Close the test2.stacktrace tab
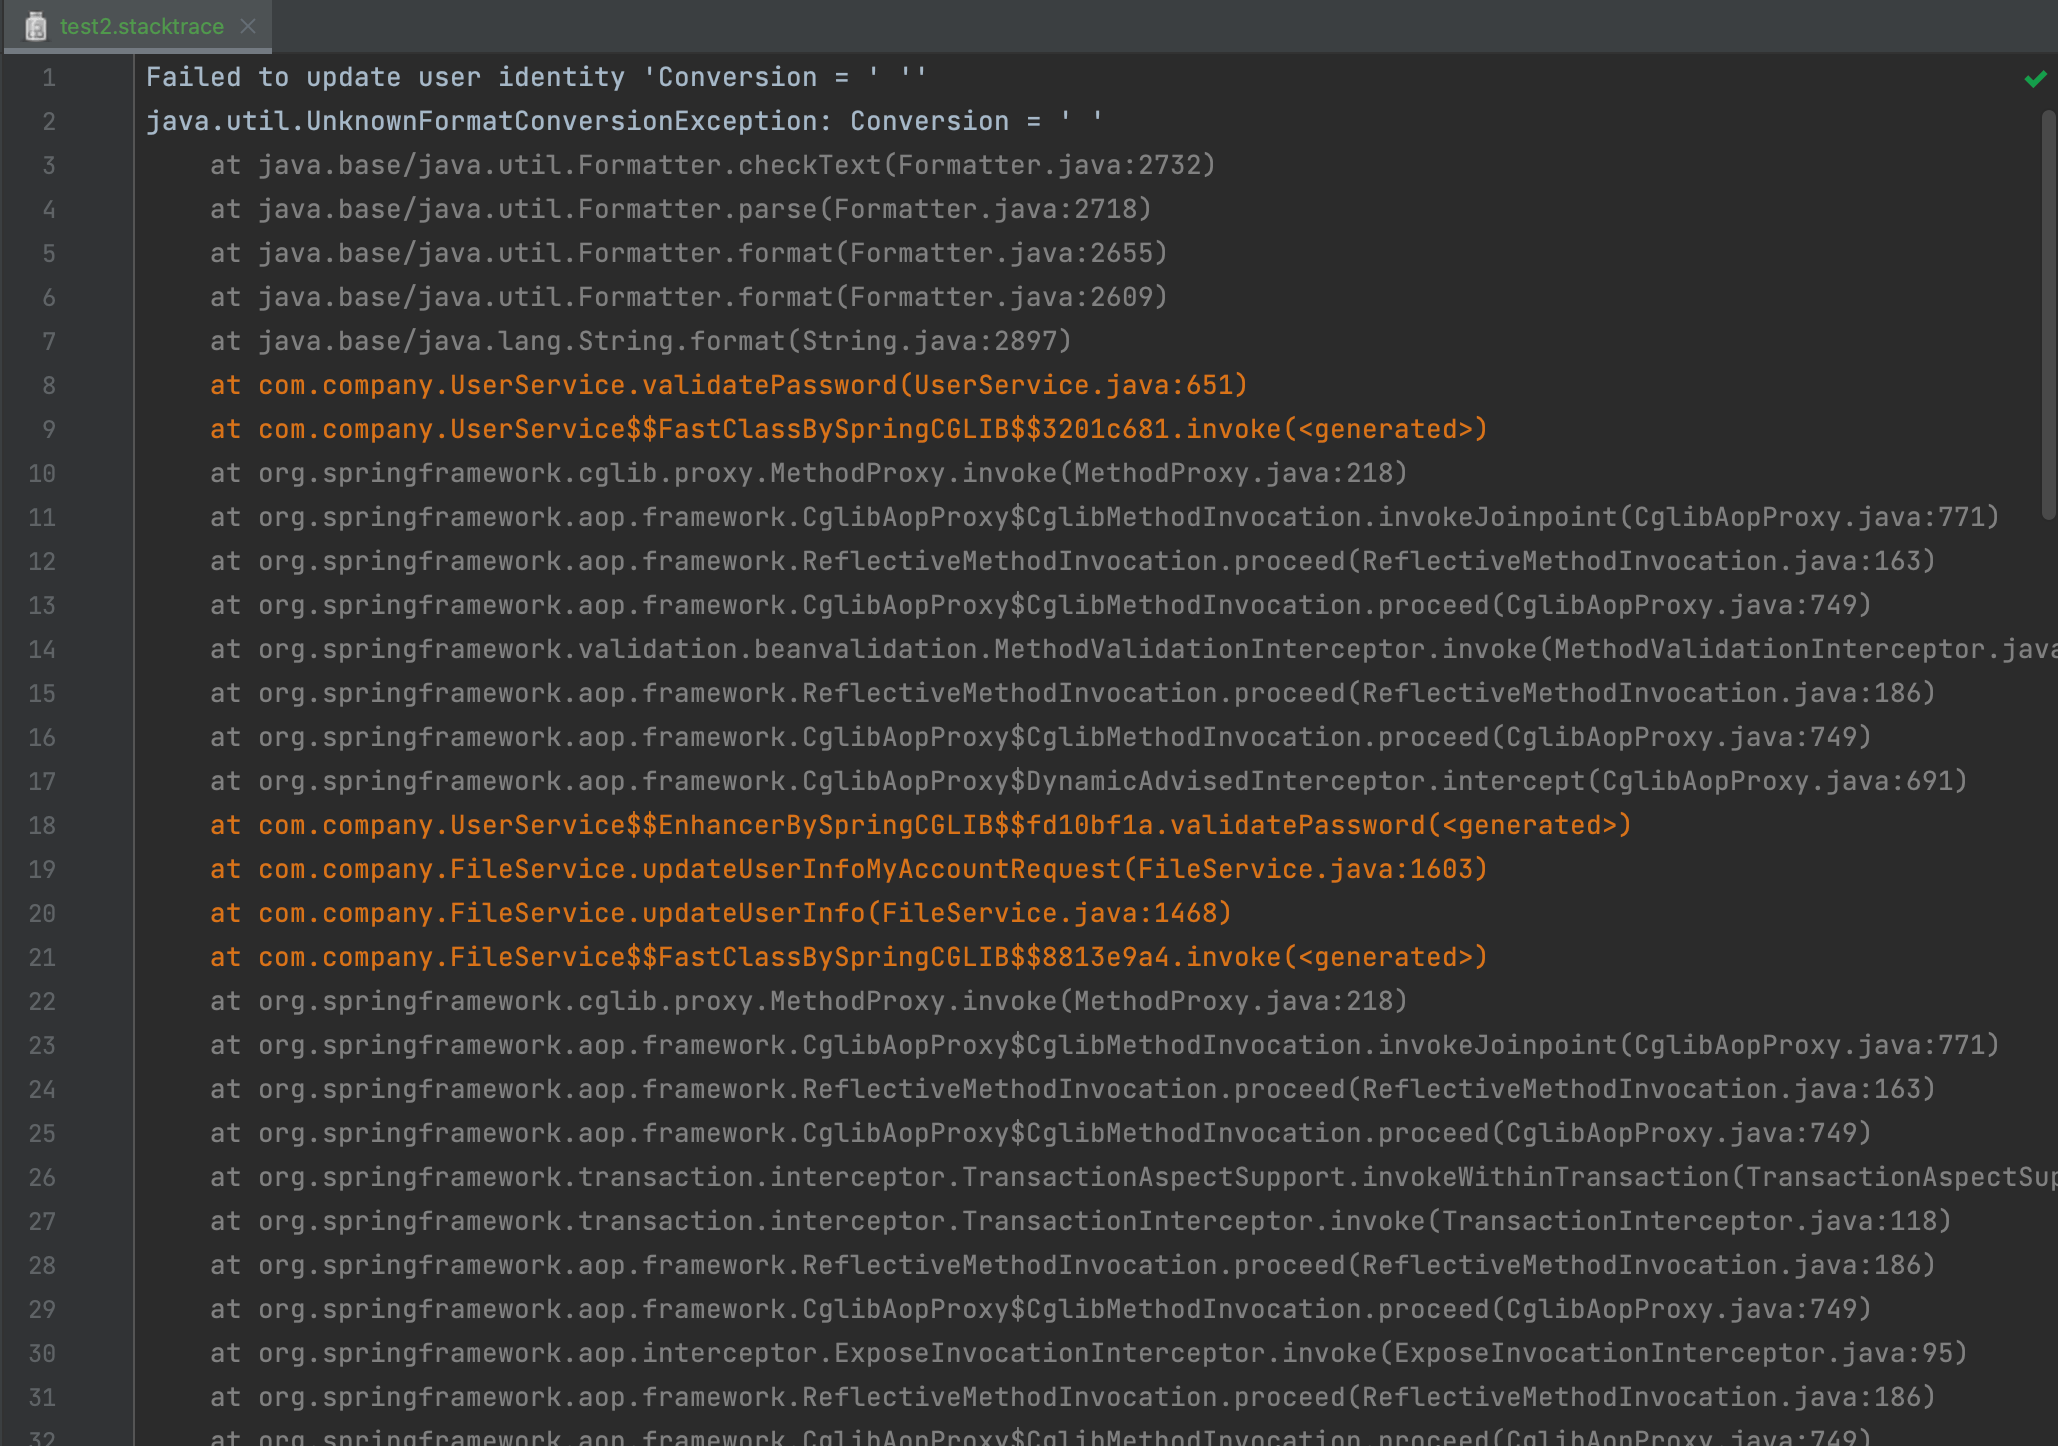Image resolution: width=2058 pixels, height=1446 pixels. click(248, 27)
